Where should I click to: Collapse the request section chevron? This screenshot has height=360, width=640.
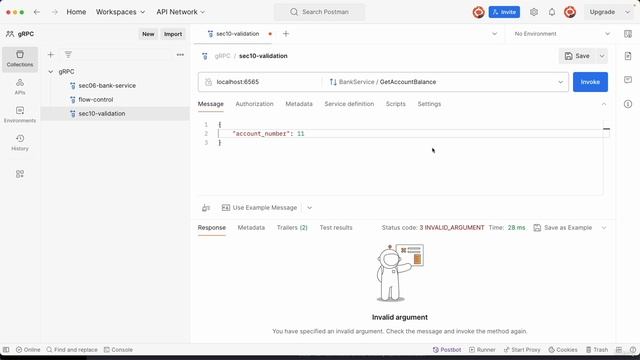click(x=604, y=104)
